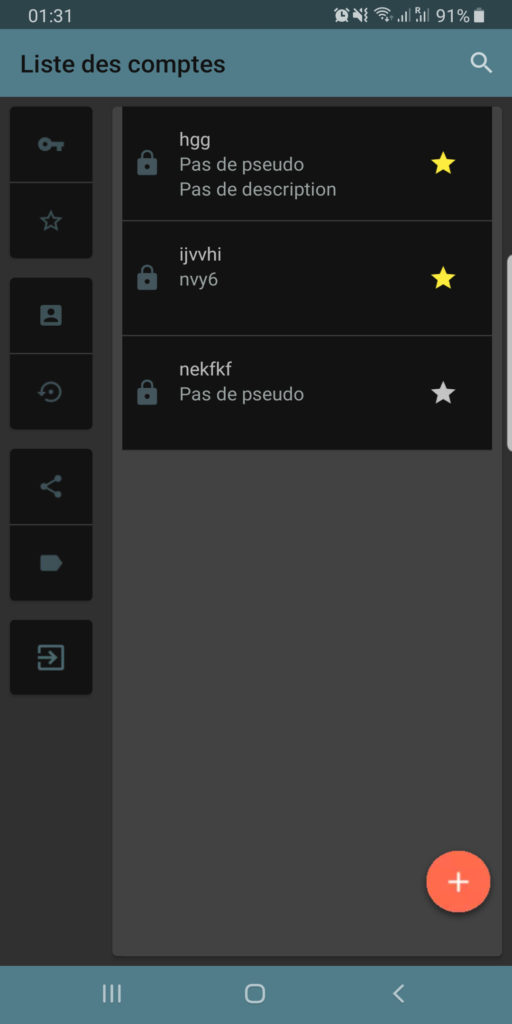Open the history restore sidebar icon
512x1024 pixels.
click(51, 392)
